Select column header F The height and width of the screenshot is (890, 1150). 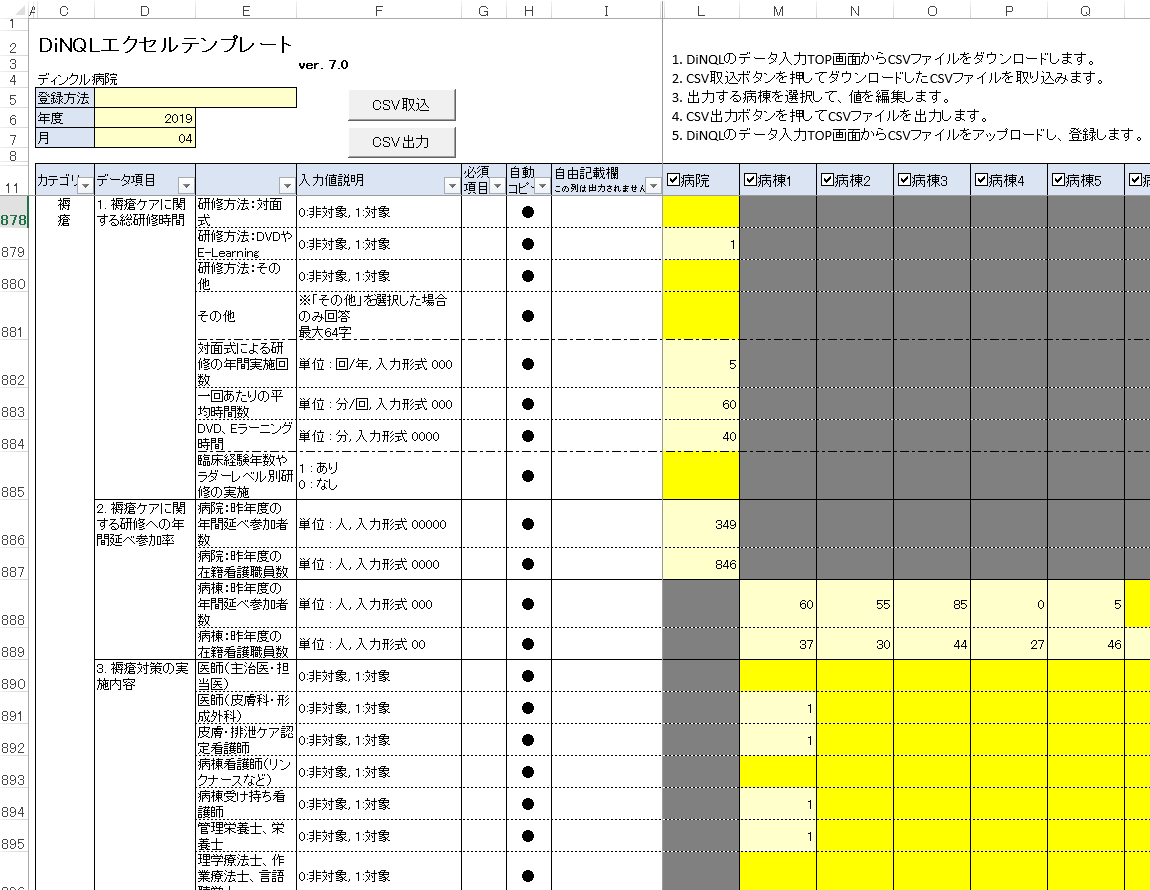coord(378,10)
